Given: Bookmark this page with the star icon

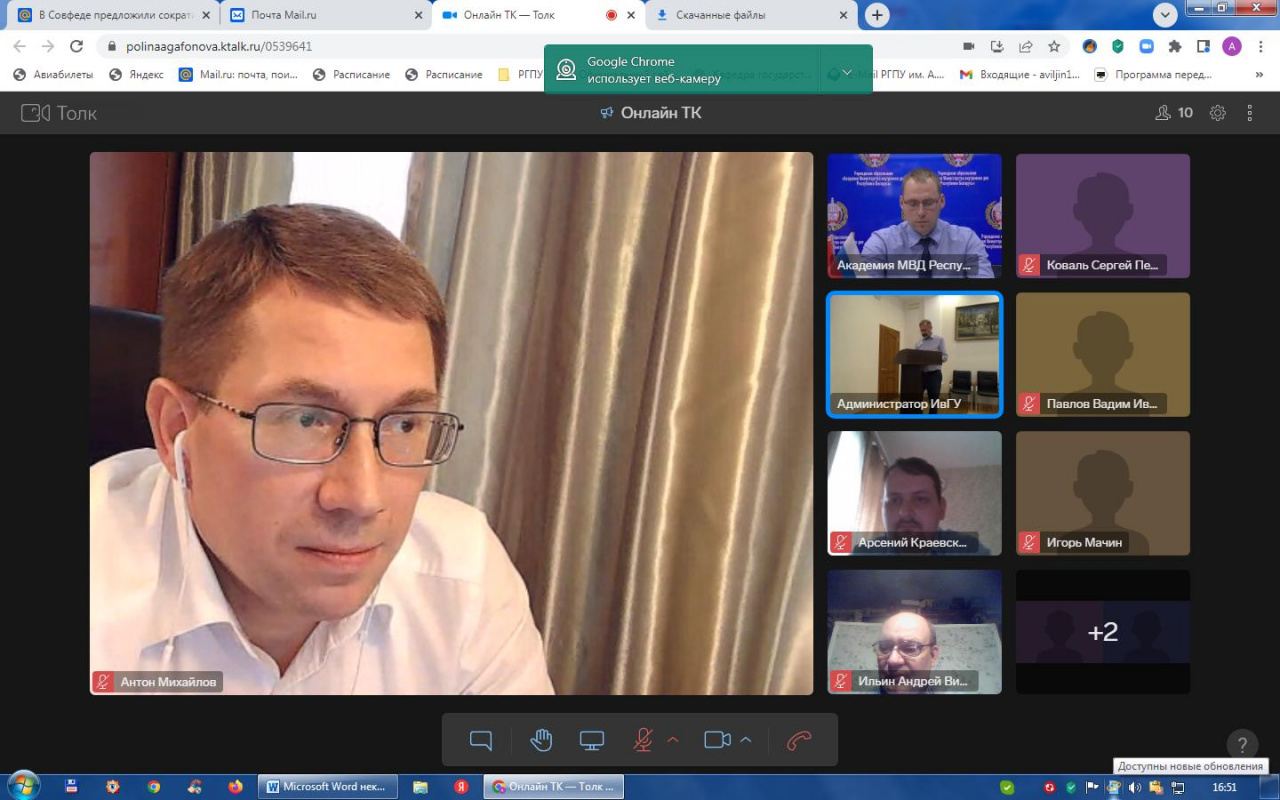Looking at the screenshot, I should coord(1054,46).
